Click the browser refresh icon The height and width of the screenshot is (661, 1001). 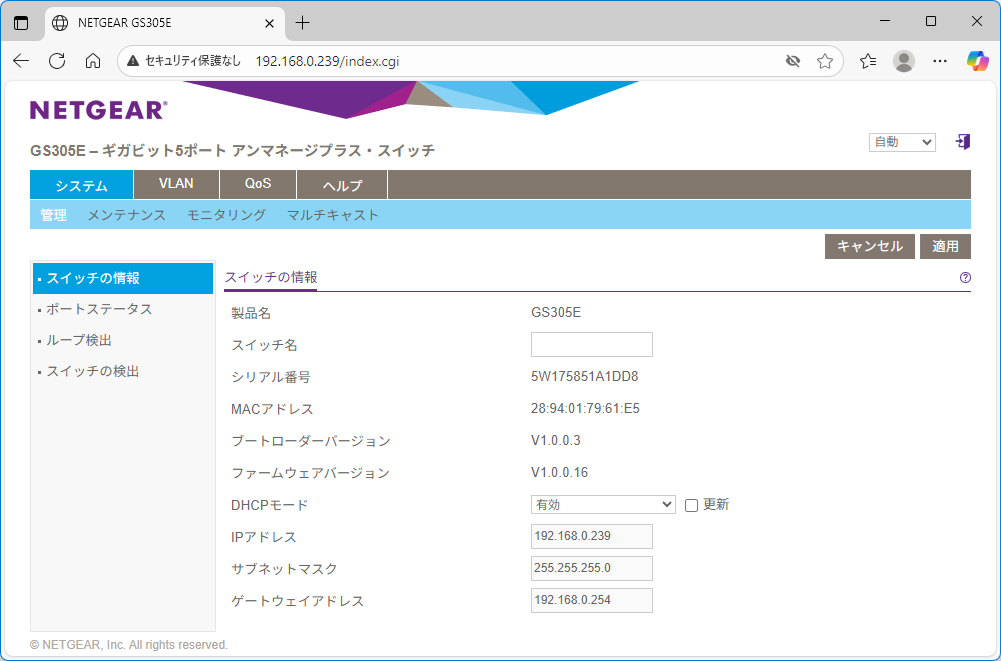pyautogui.click(x=57, y=61)
